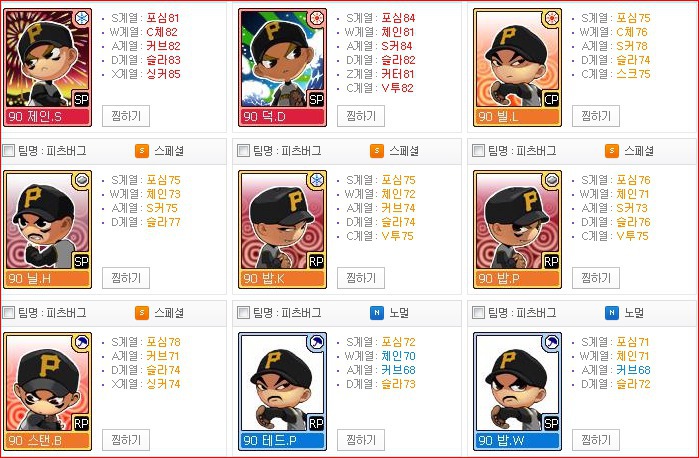The height and width of the screenshot is (458, 699).
Task: Open the 밥.W player card image
Action: coord(517,391)
